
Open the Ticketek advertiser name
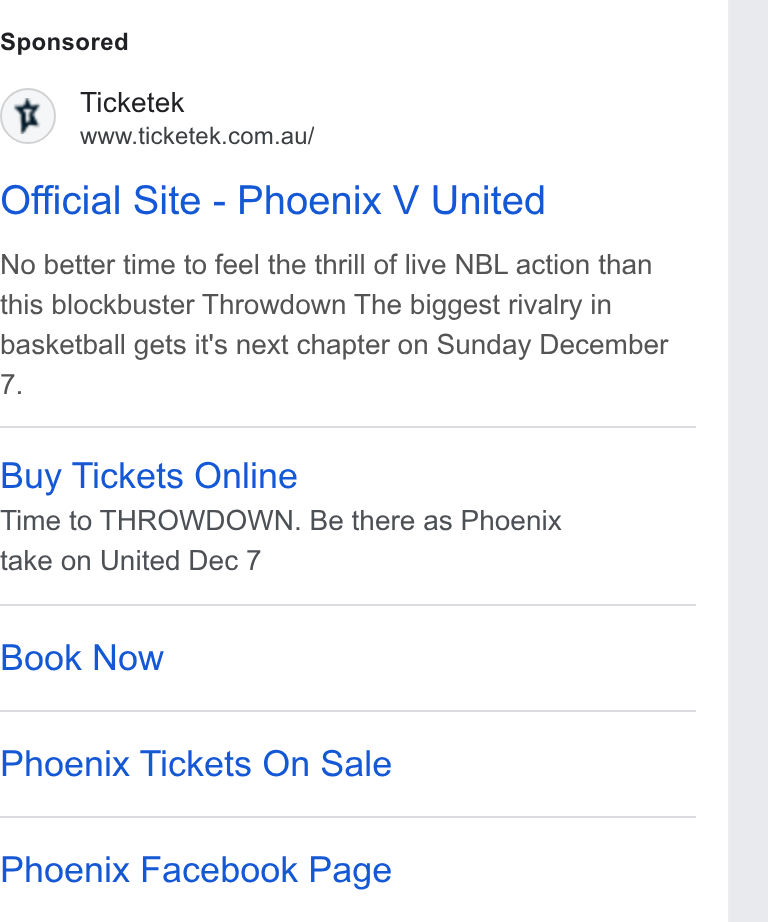(132, 103)
